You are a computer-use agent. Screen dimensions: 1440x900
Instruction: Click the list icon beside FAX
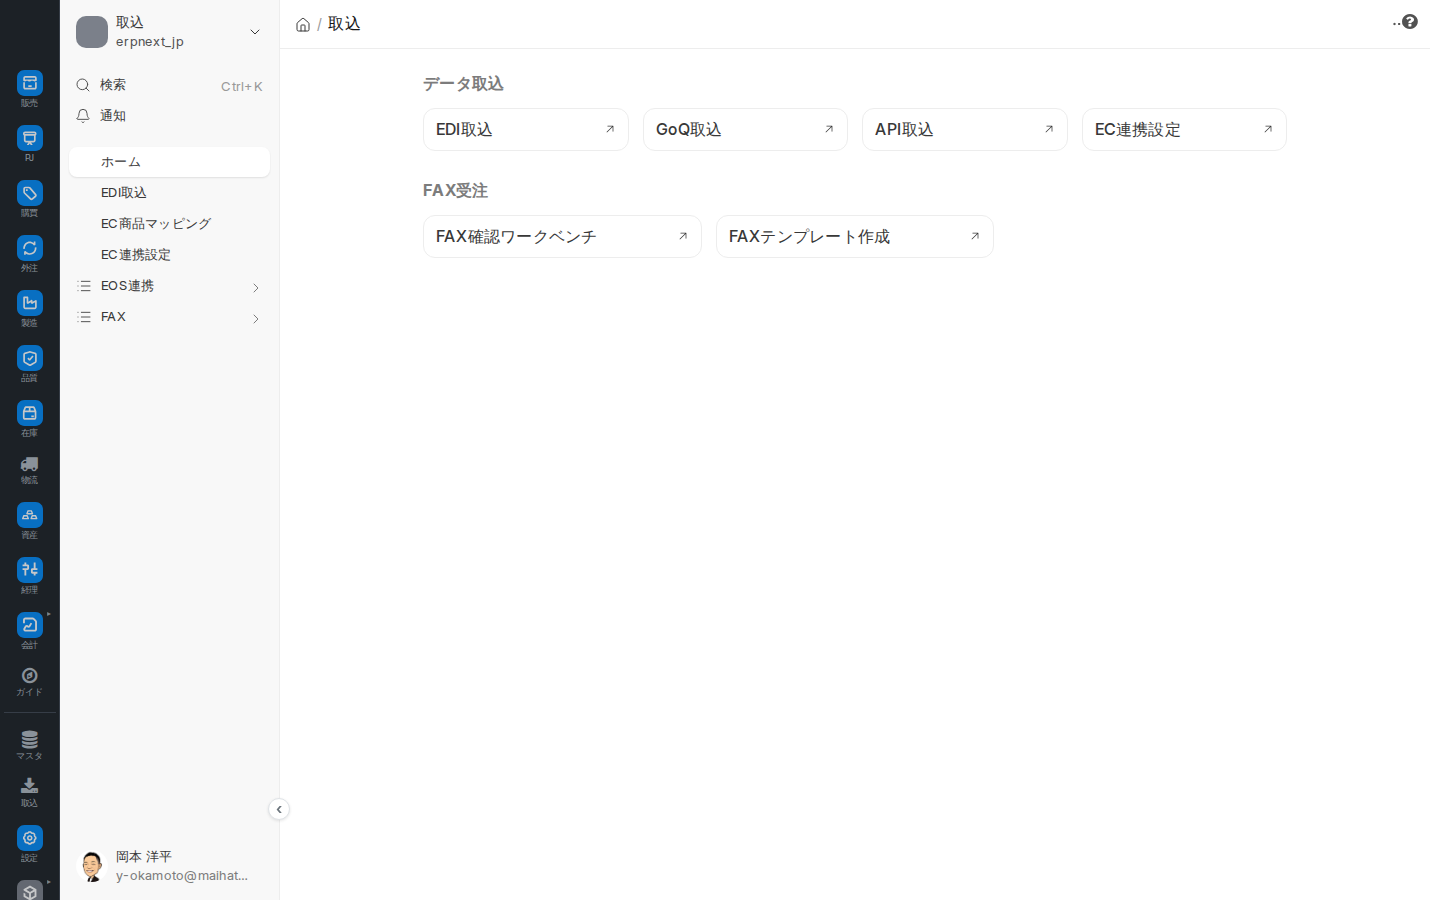point(84,317)
